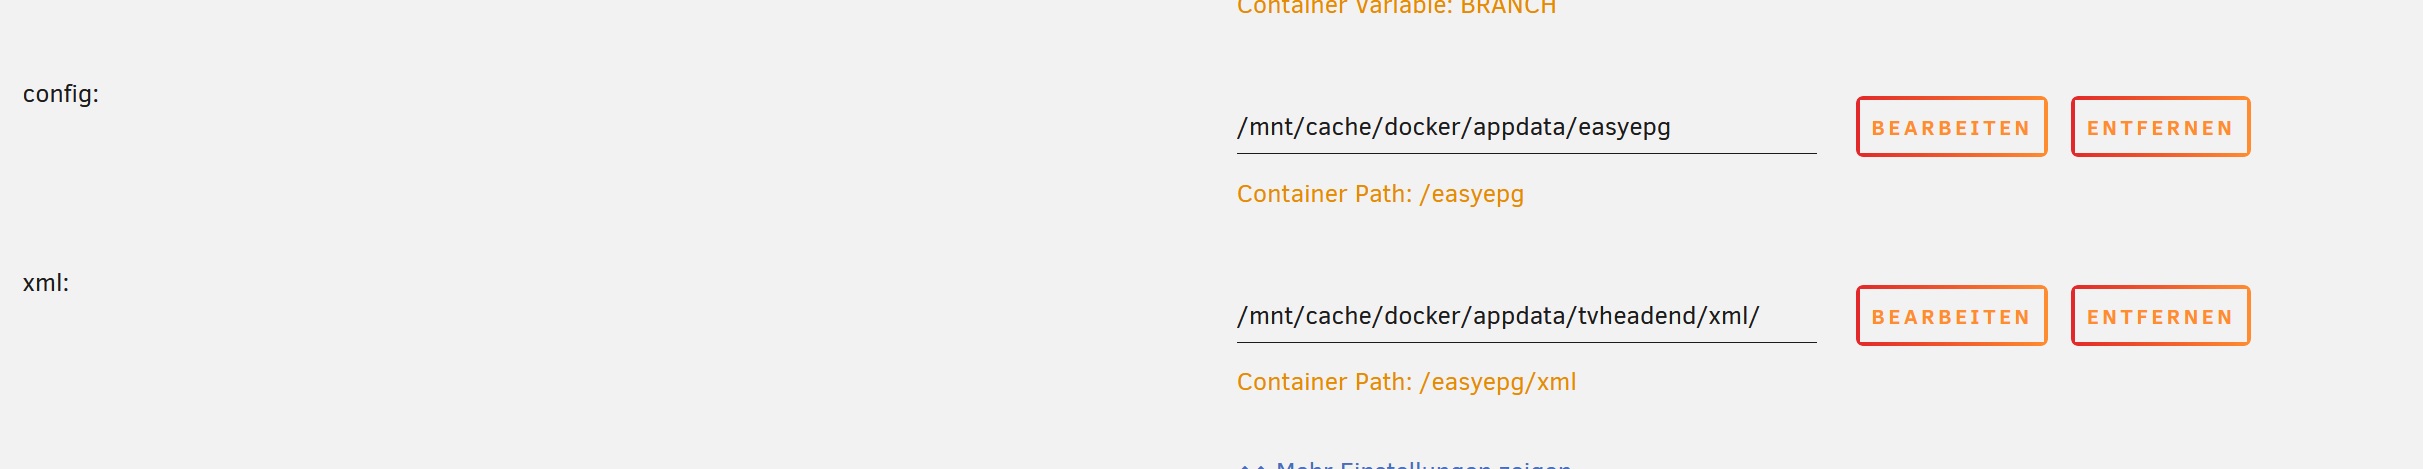Place cursor in xml host path input
2423x469 pixels.
pos(1526,317)
